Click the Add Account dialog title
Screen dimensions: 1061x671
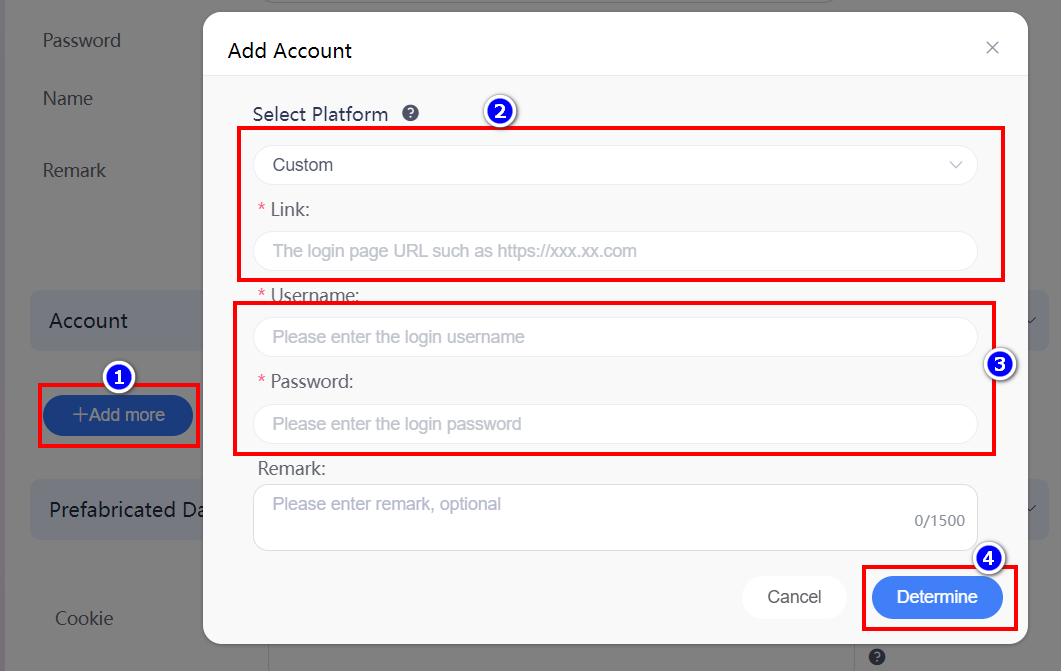click(290, 51)
